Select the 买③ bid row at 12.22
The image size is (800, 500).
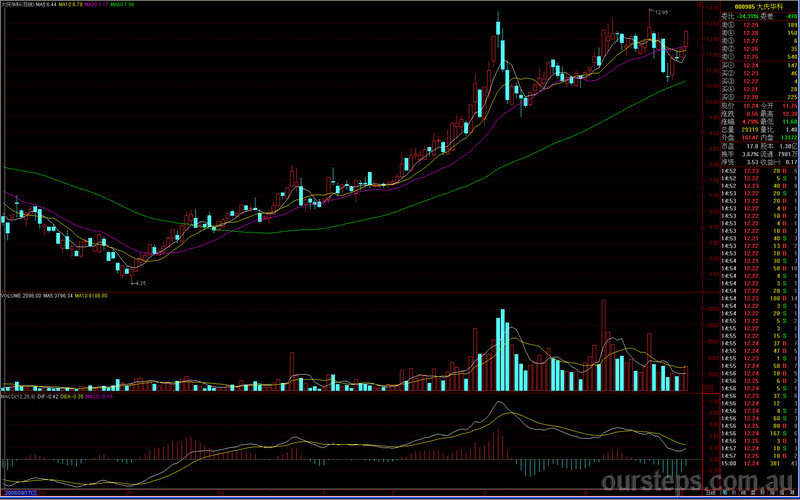click(x=759, y=82)
